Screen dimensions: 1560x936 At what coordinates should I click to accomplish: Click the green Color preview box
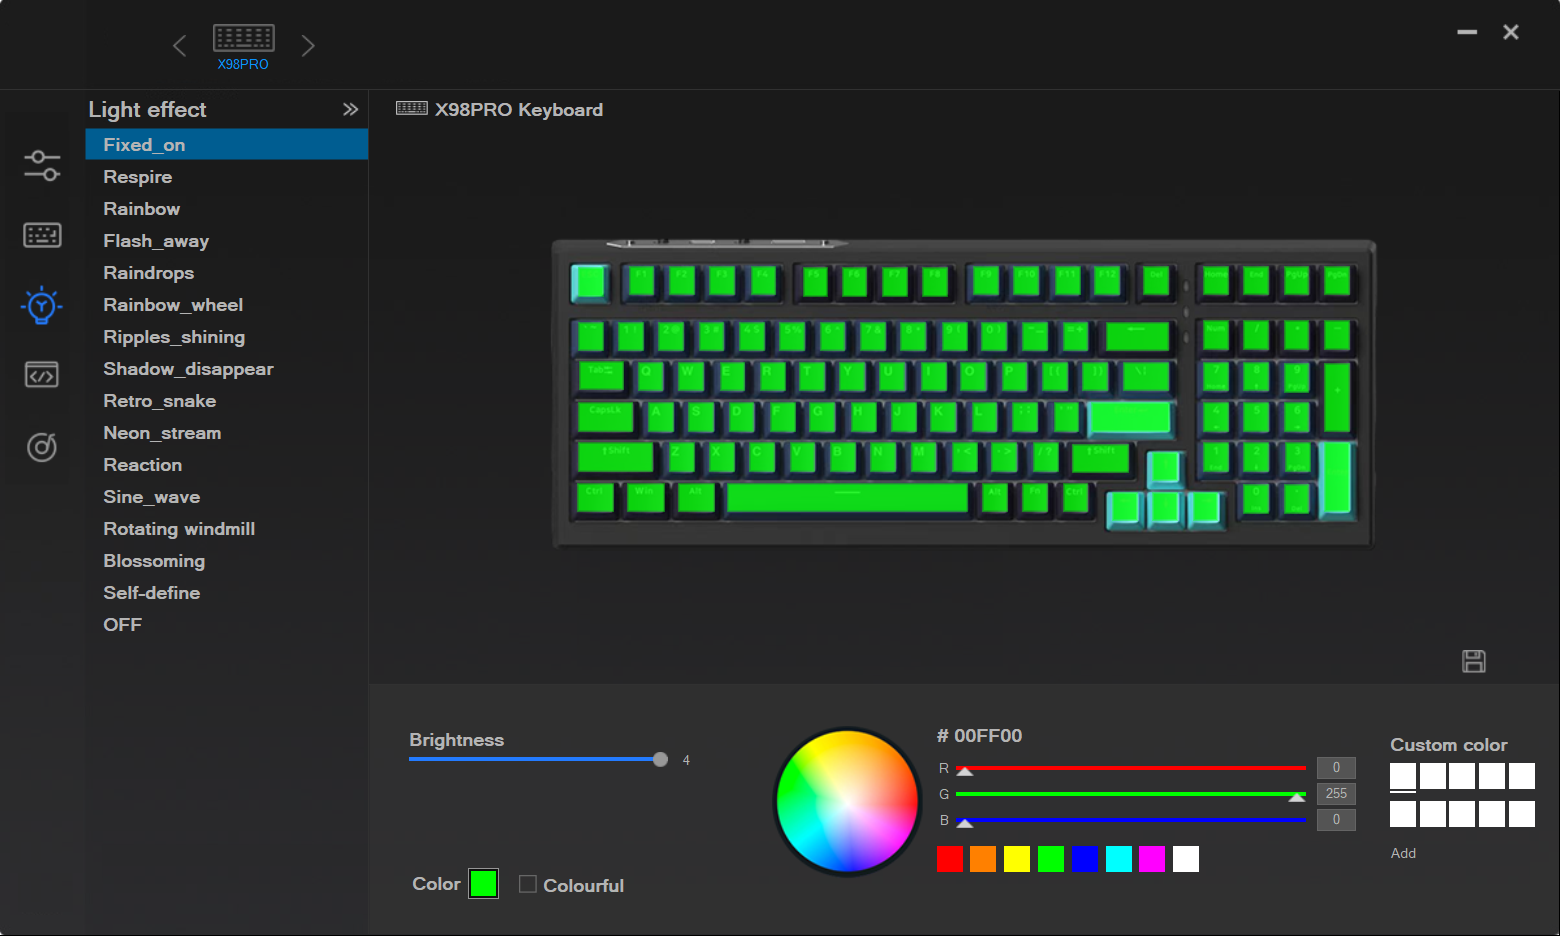coord(484,884)
